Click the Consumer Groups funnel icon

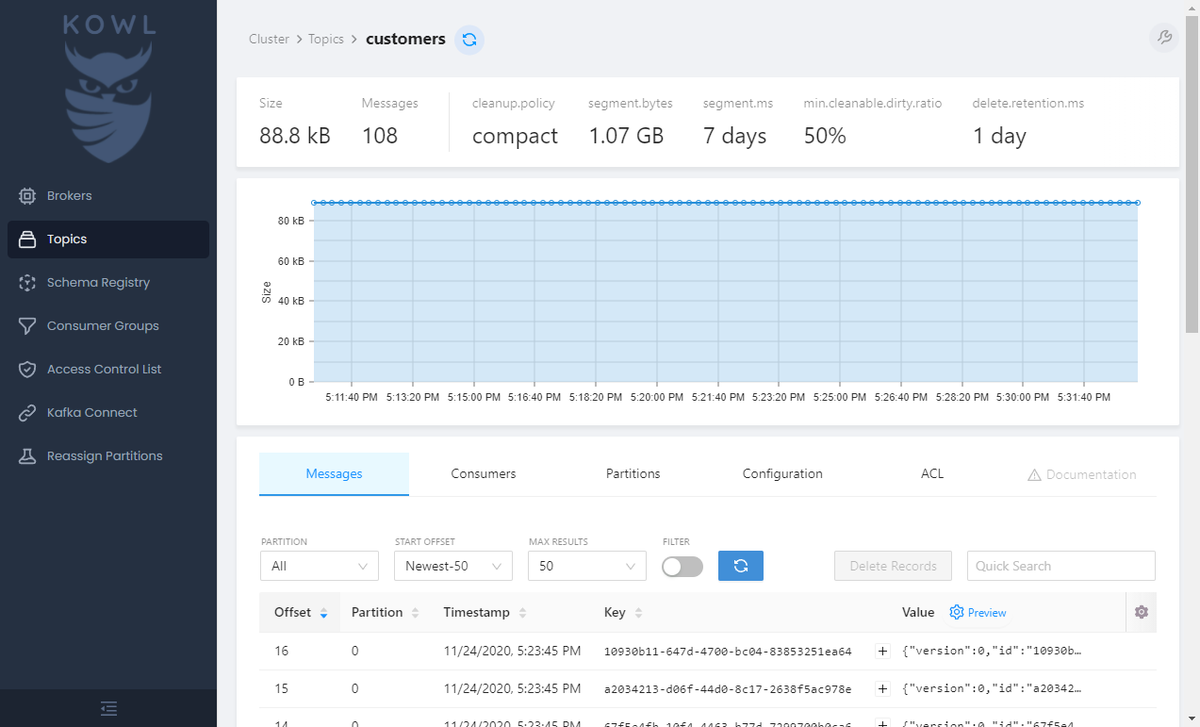click(x=28, y=326)
